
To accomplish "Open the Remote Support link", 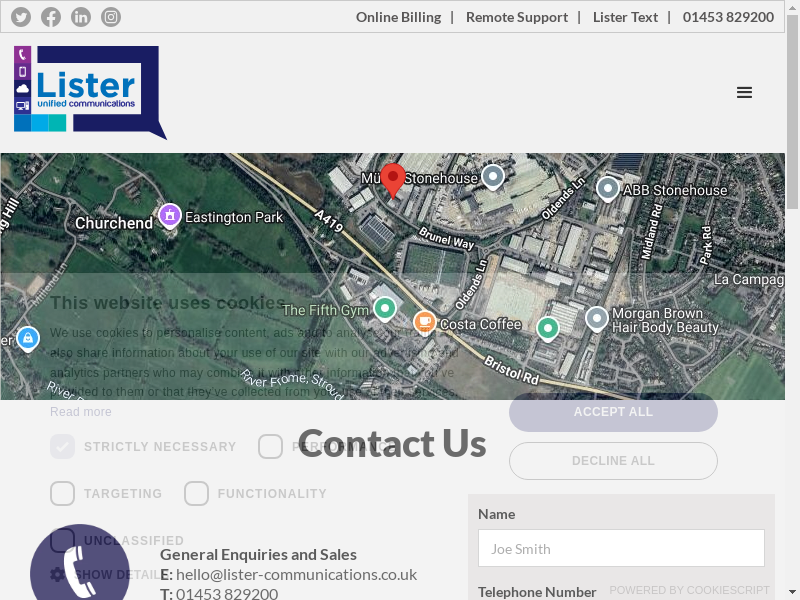I will [x=517, y=17].
